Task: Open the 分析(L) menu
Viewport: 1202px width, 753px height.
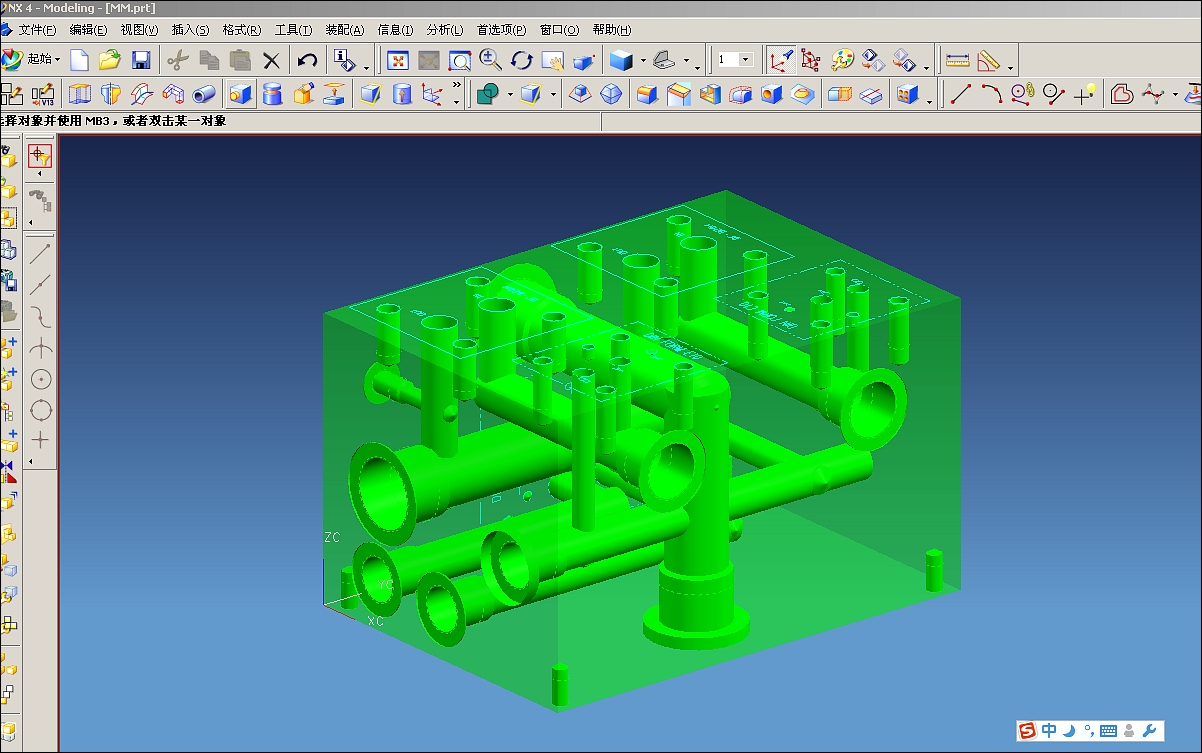Action: (x=445, y=30)
